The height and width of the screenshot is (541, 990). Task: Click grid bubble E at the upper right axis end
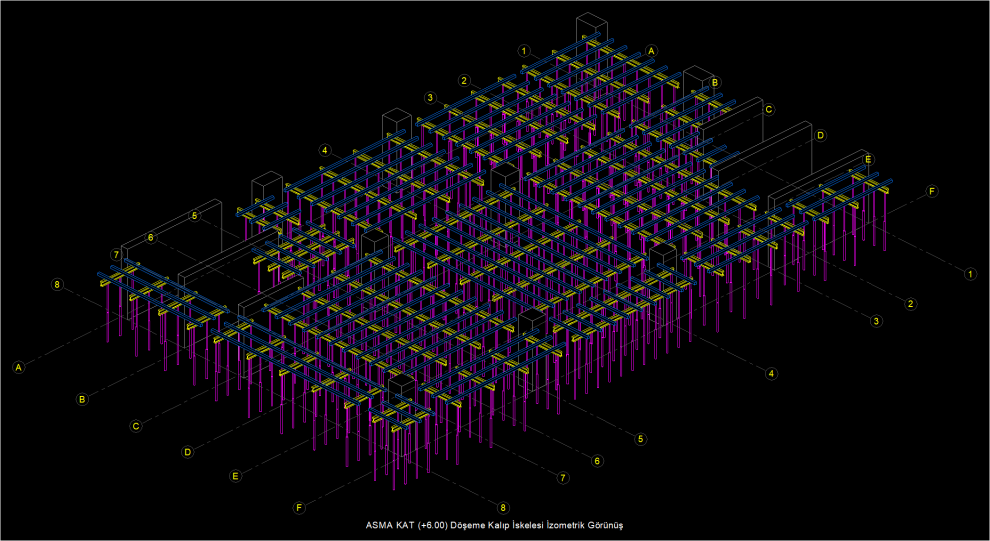point(867,159)
